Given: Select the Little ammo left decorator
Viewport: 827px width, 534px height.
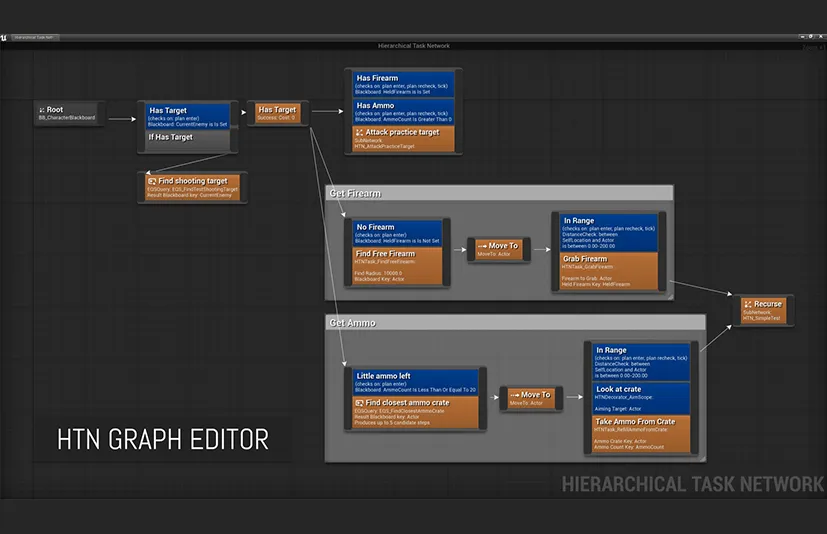Looking at the screenshot, I should (x=415, y=382).
